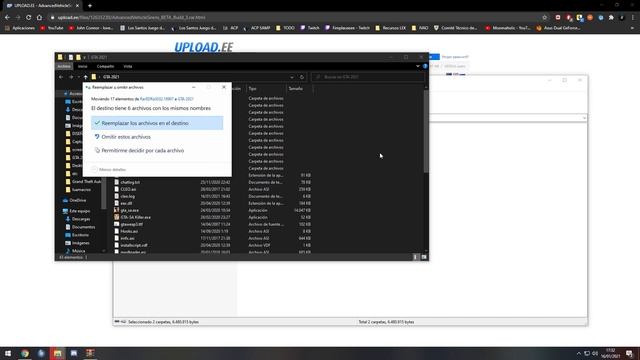
Task: Select the installscript.vdf file
Action: 134,245
